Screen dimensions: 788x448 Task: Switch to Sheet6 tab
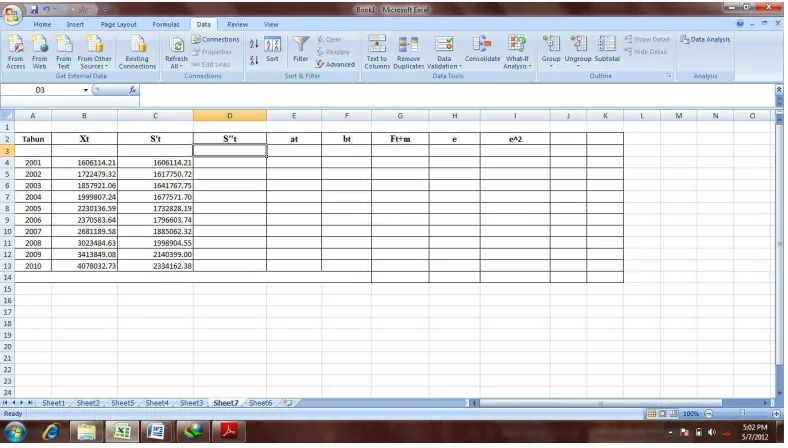coord(260,403)
